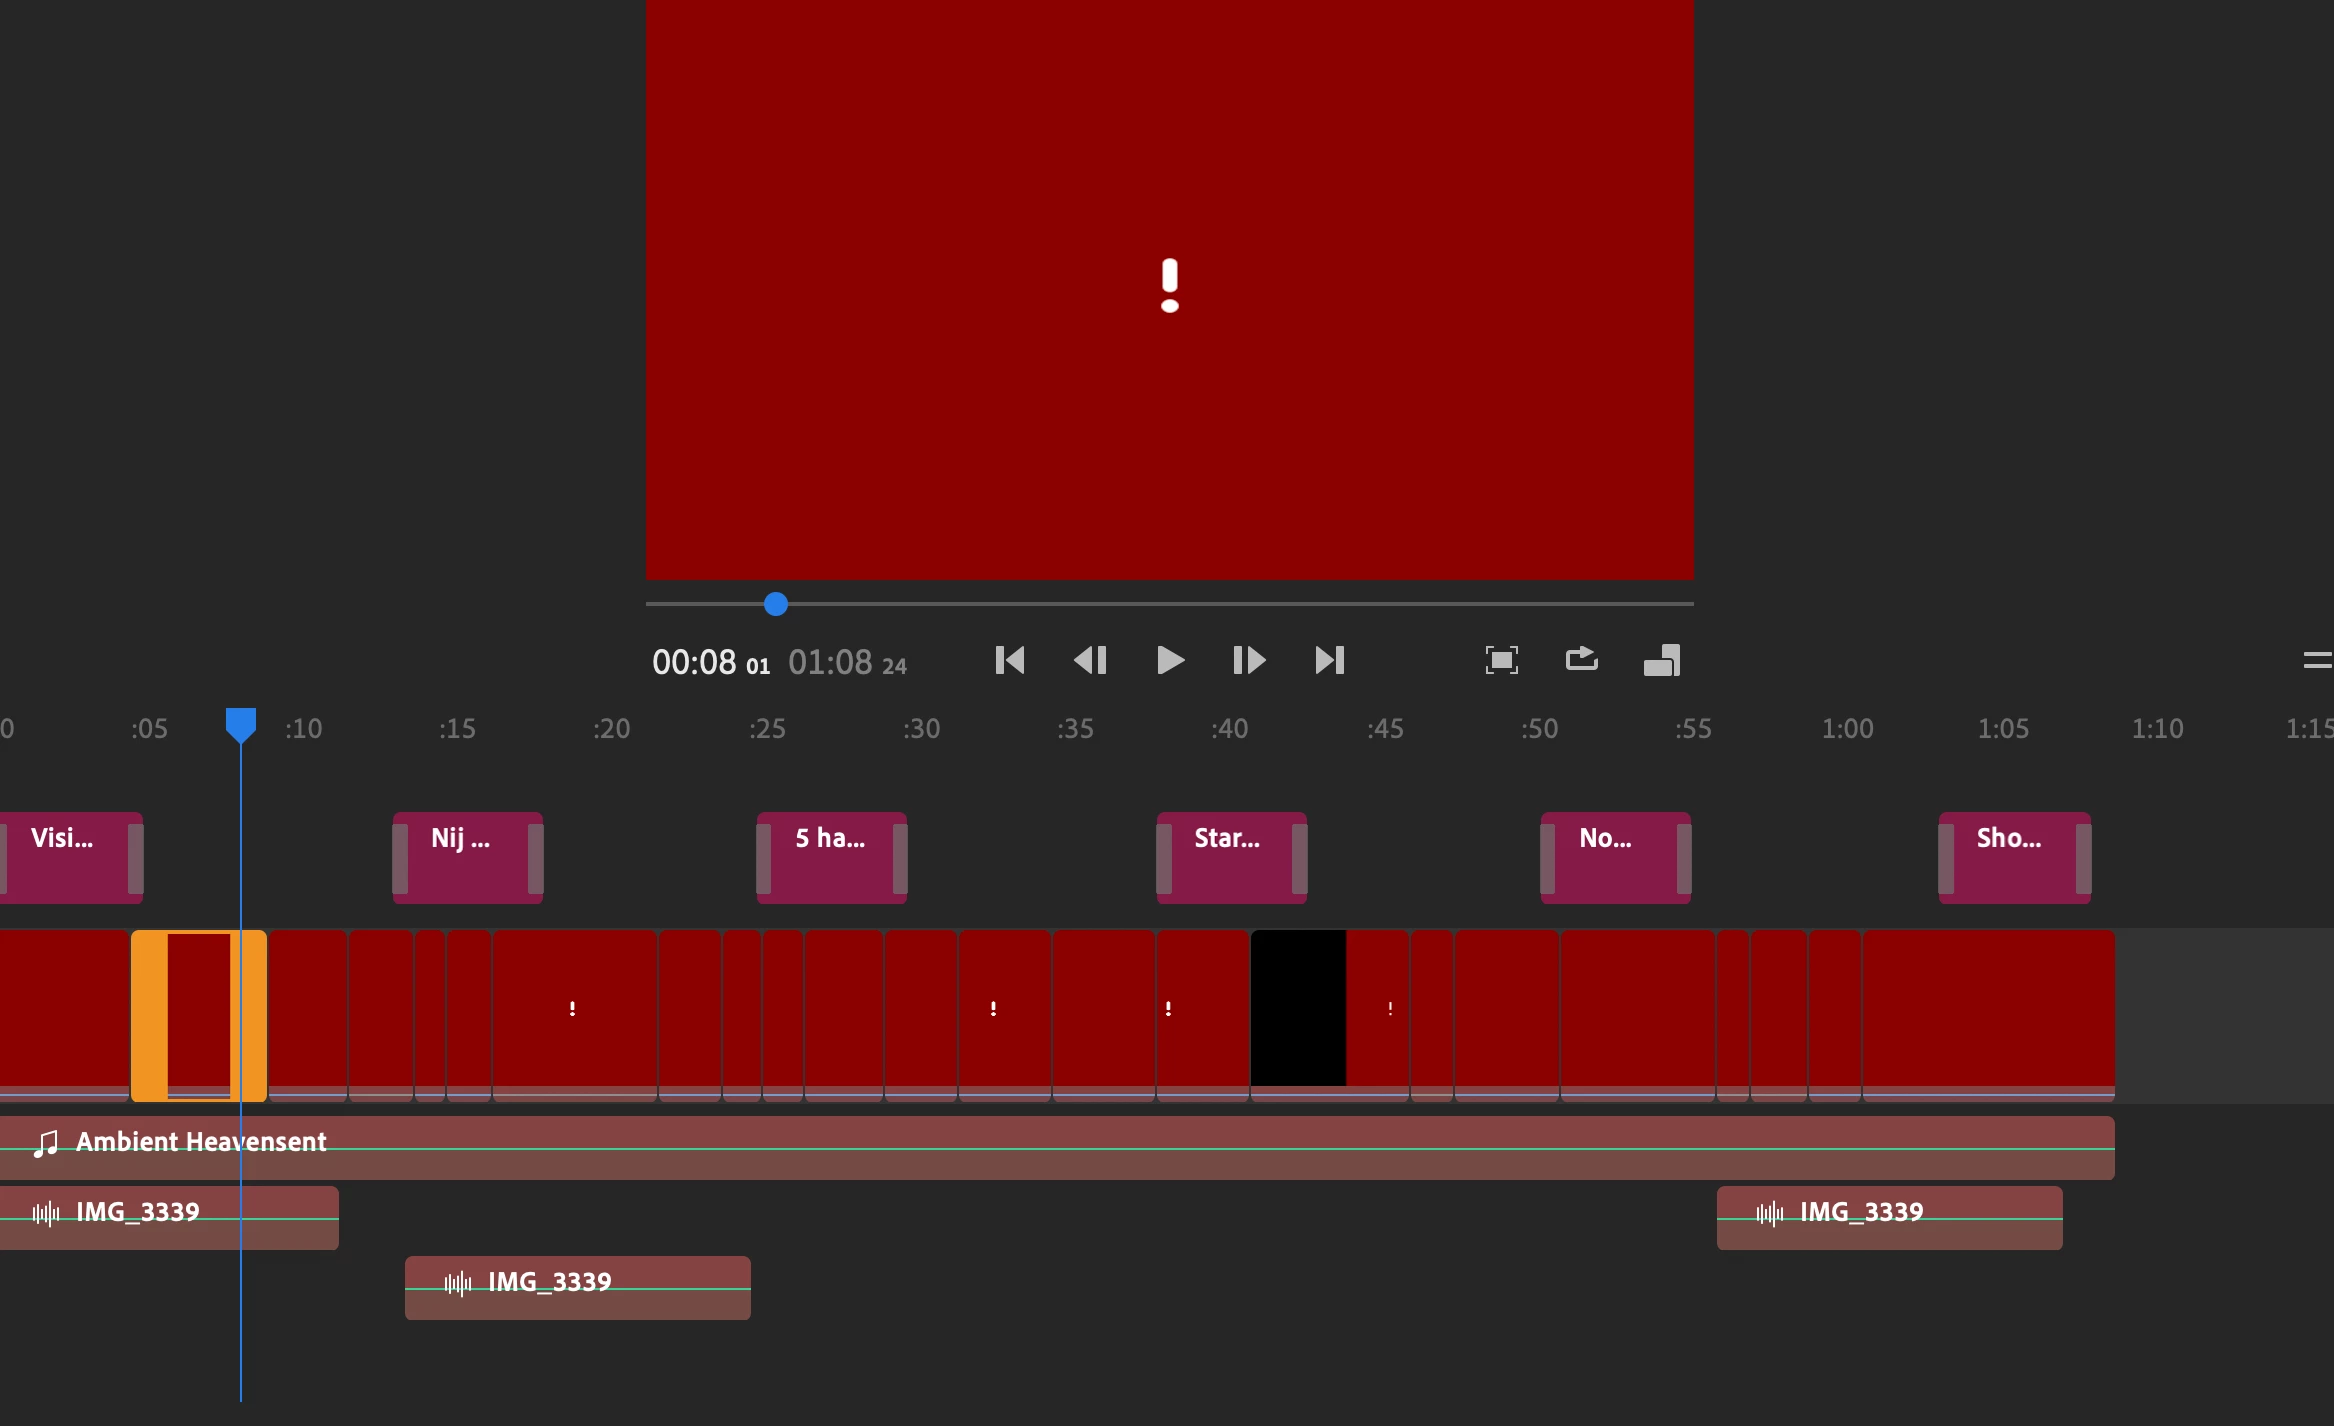This screenshot has width=2334, height=1426.
Task: Click the share export icon
Action: [1581, 659]
